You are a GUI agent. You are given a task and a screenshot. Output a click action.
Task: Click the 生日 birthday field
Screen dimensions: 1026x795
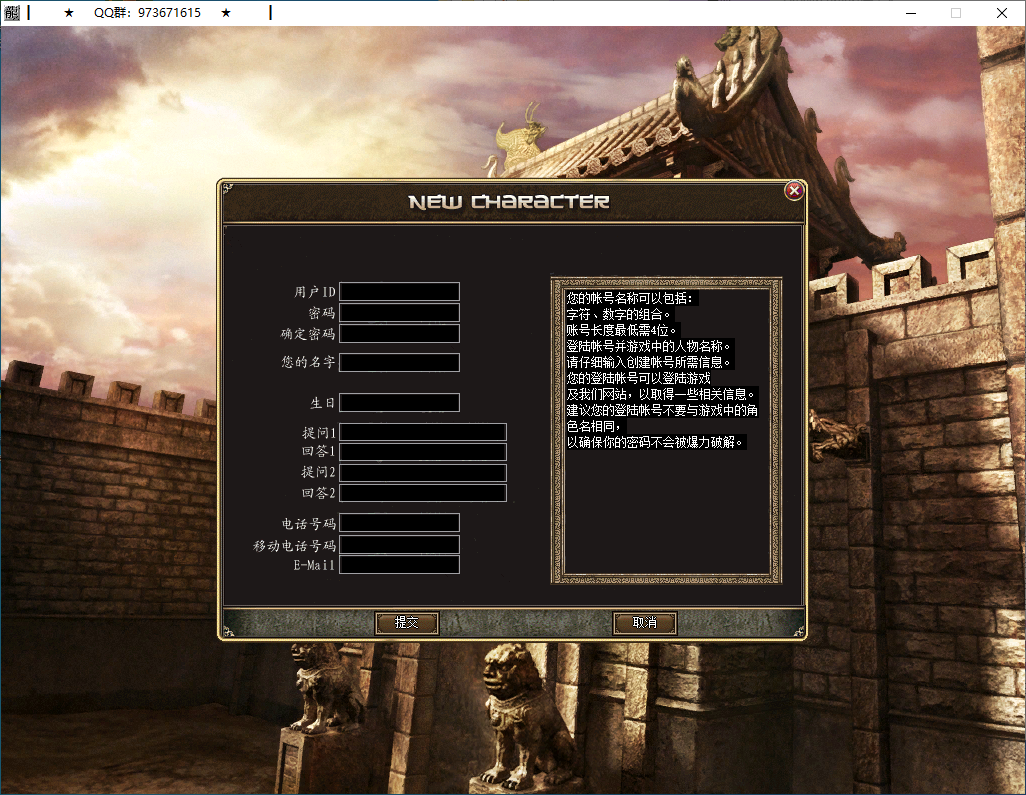click(398, 402)
